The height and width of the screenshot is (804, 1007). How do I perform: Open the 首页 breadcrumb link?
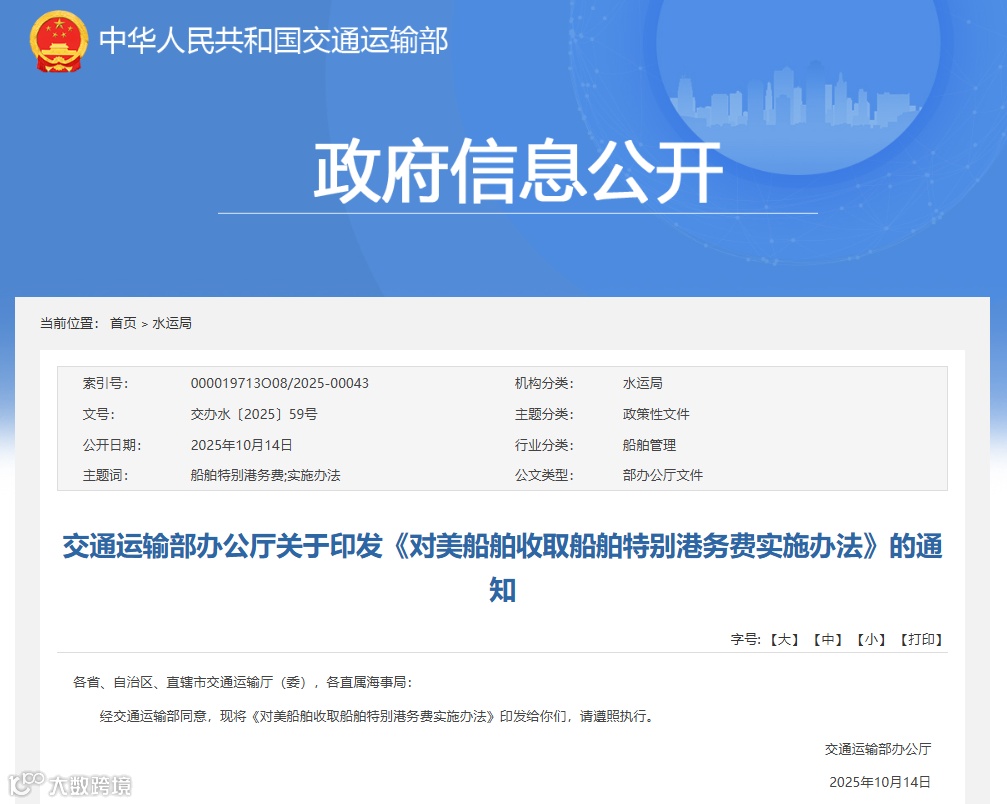click(123, 323)
